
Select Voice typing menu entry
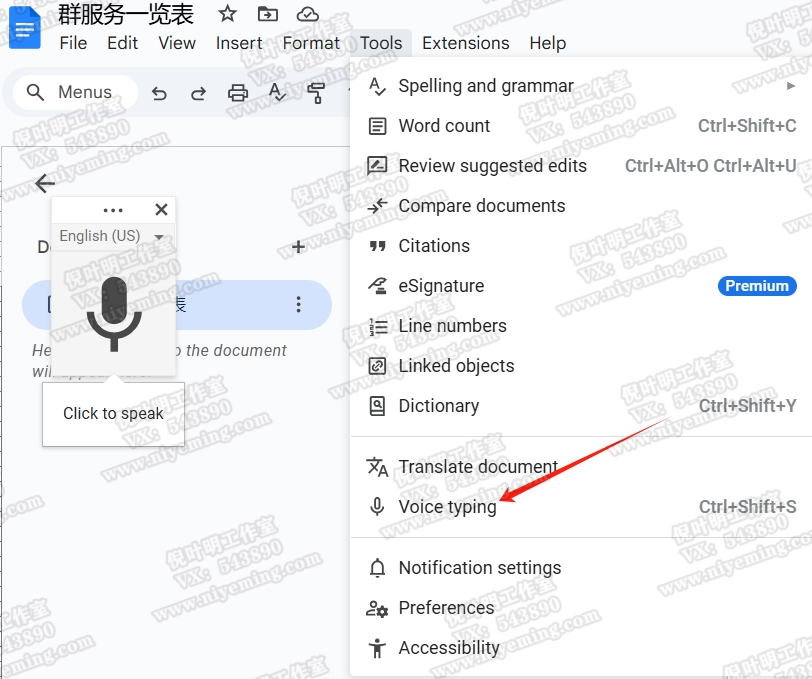[x=581, y=507]
